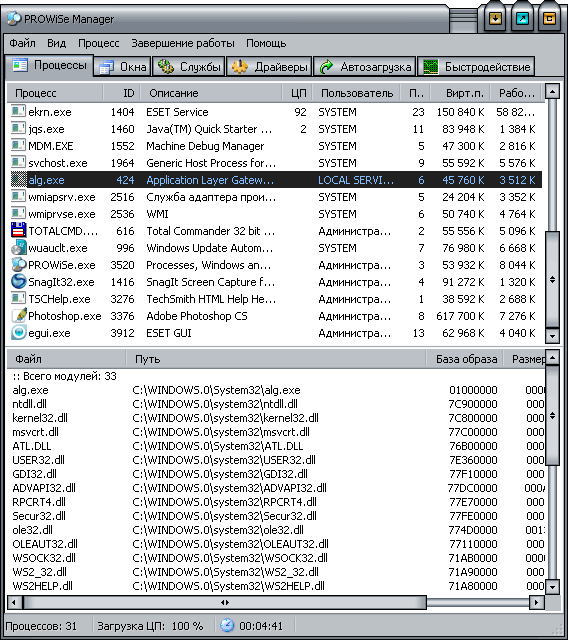Sort by the Пользователь column header
This screenshot has height=640, width=568.
pos(357,93)
